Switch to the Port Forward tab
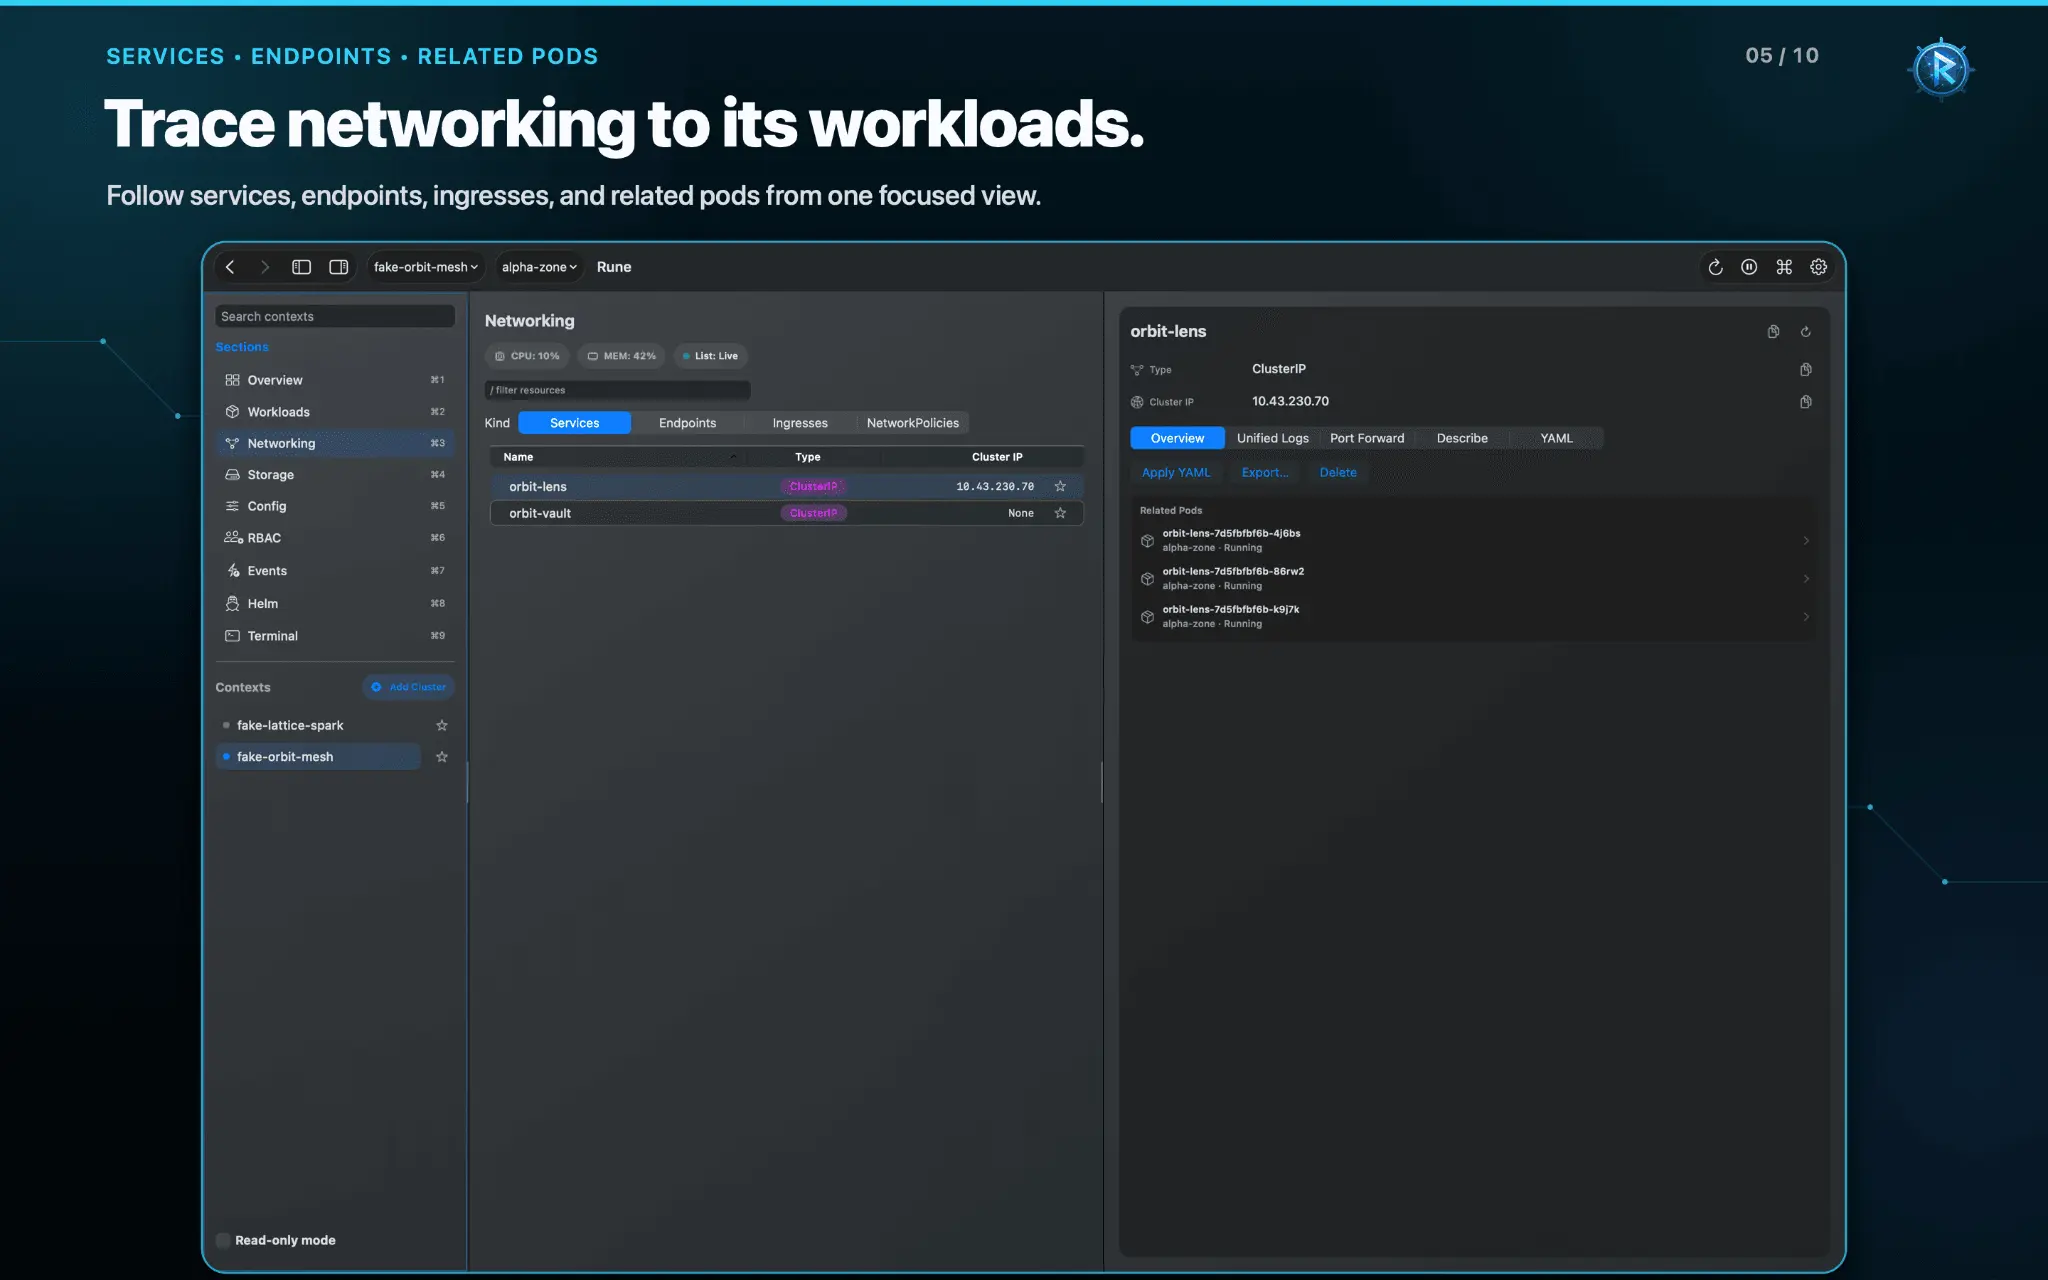The height and width of the screenshot is (1280, 2048). click(x=1367, y=438)
